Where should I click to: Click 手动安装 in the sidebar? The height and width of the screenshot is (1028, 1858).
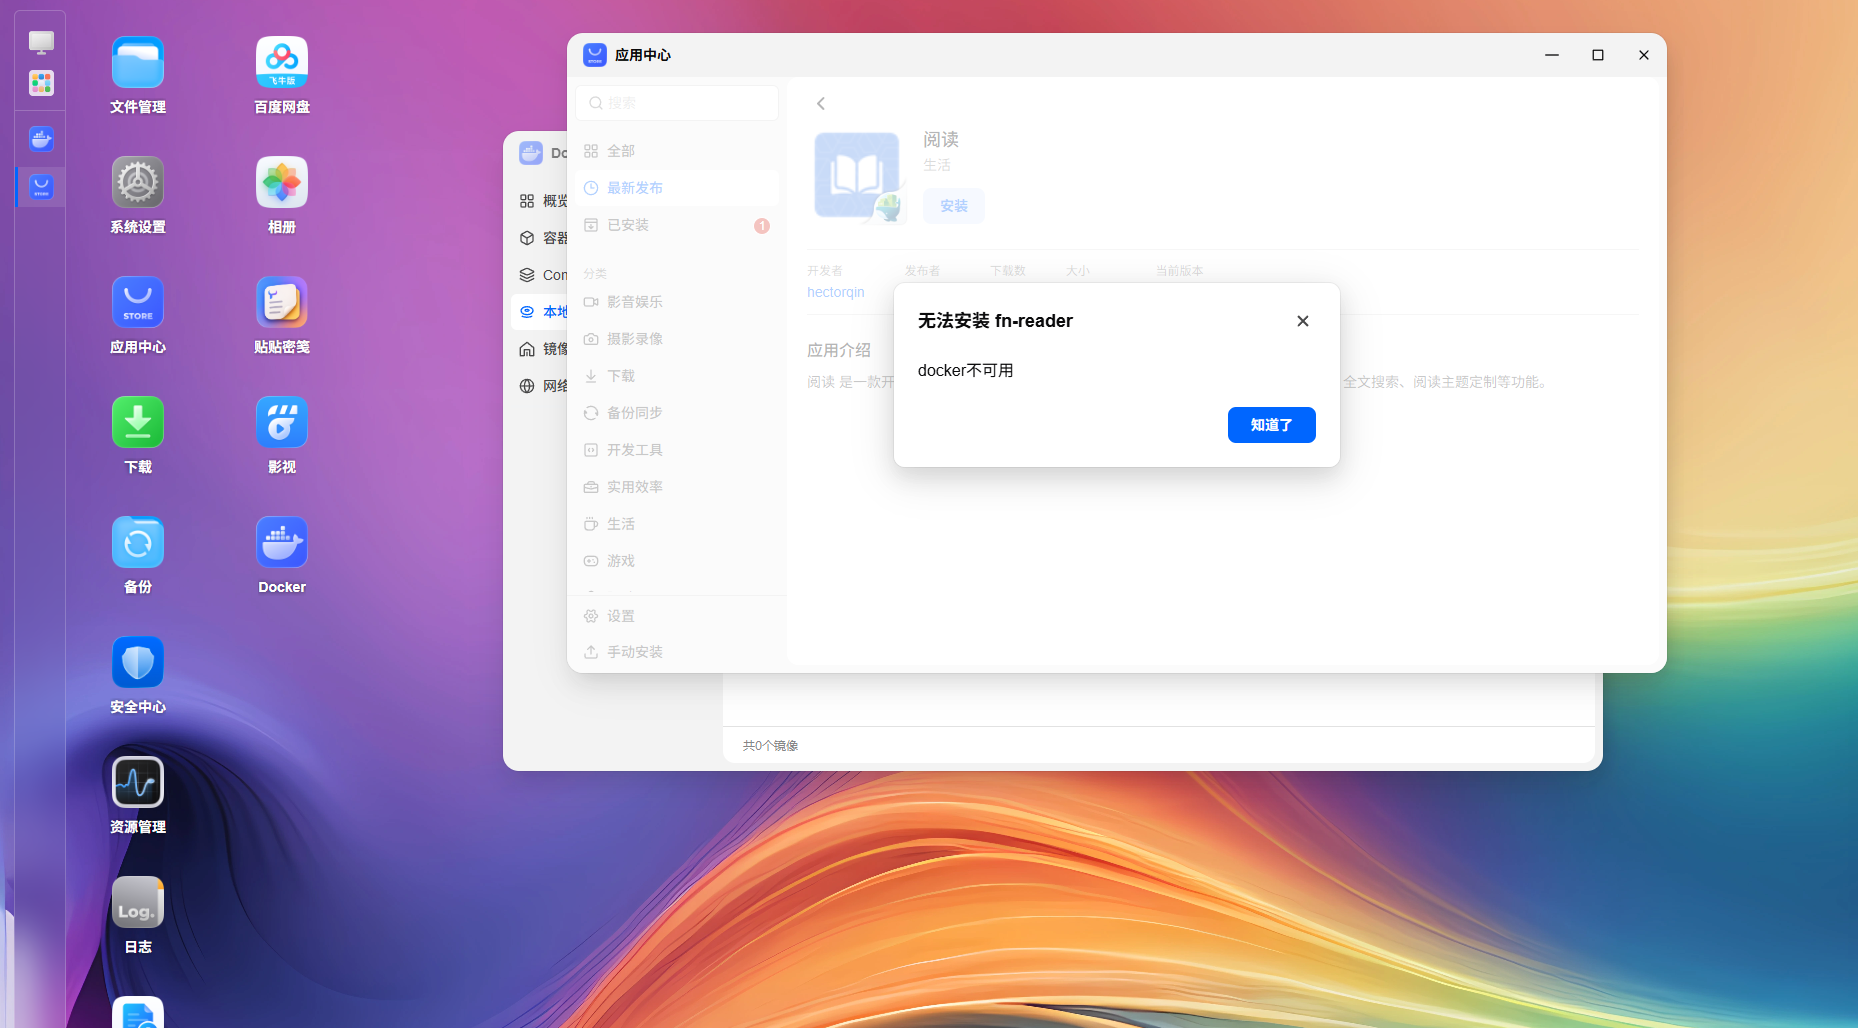click(x=677, y=652)
